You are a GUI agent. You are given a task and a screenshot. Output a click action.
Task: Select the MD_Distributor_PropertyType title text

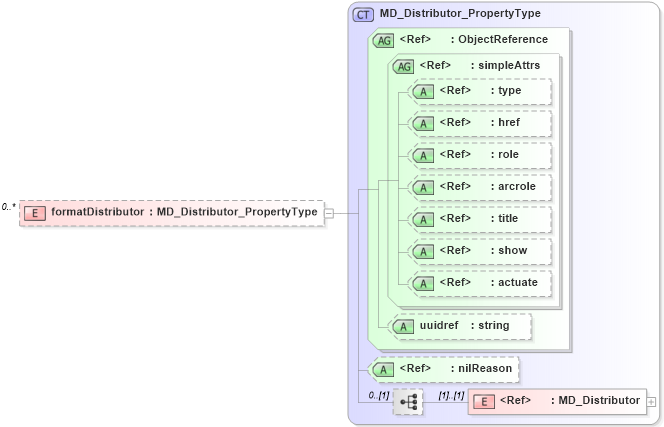(x=460, y=13)
